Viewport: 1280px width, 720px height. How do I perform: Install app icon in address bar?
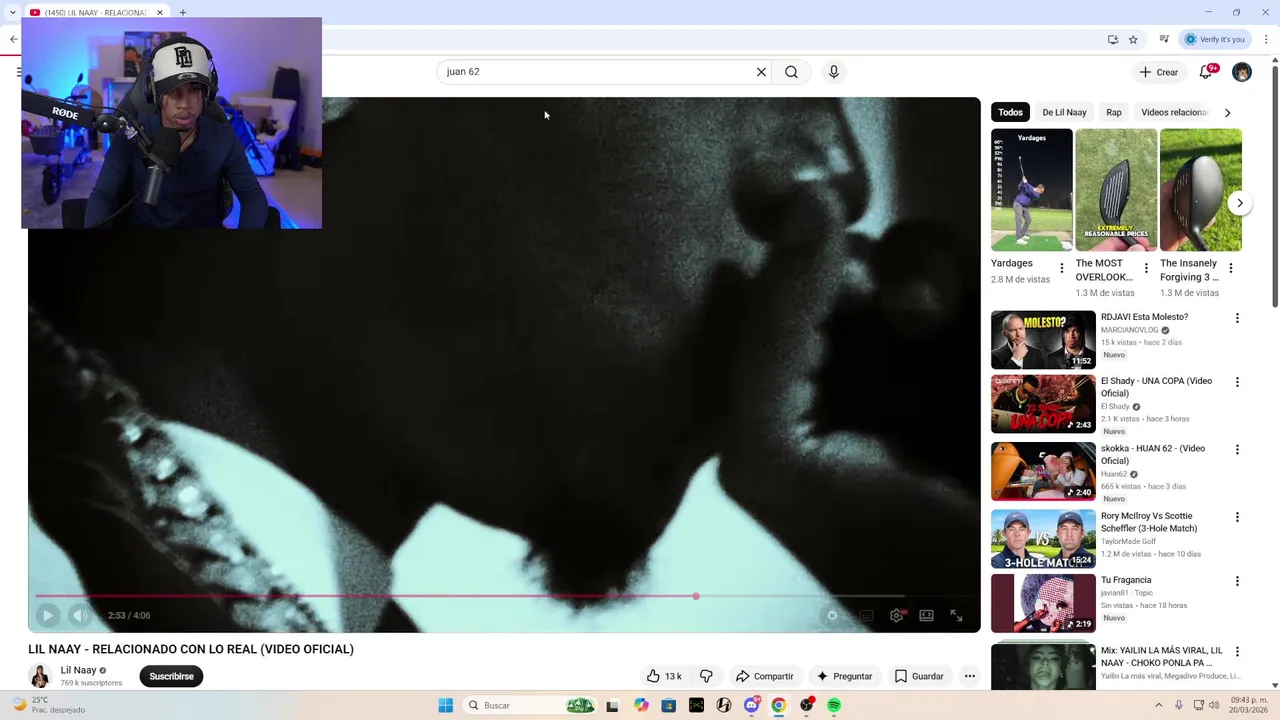click(x=1113, y=39)
